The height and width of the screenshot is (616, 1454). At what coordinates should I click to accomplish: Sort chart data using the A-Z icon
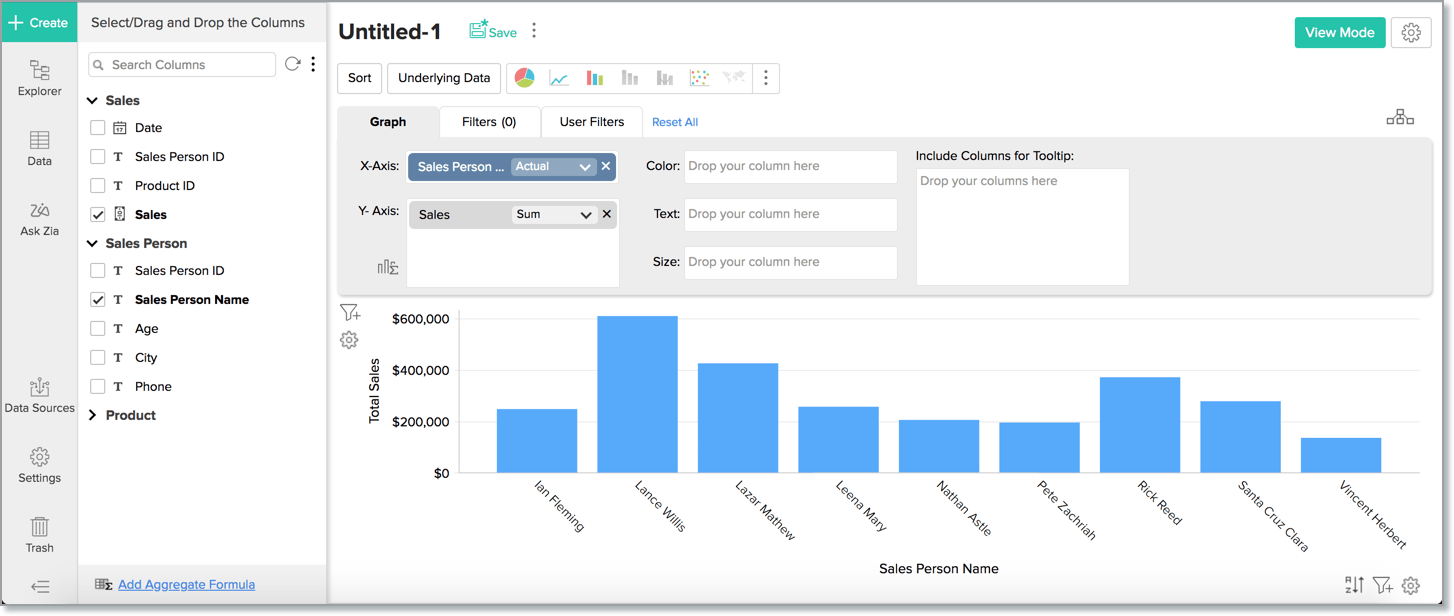(x=1355, y=585)
